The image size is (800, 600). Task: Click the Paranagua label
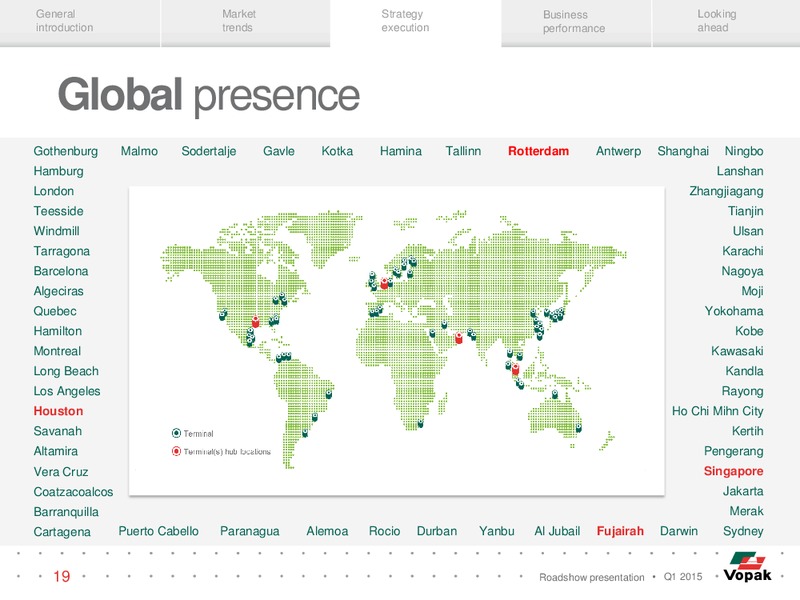pyautogui.click(x=249, y=532)
